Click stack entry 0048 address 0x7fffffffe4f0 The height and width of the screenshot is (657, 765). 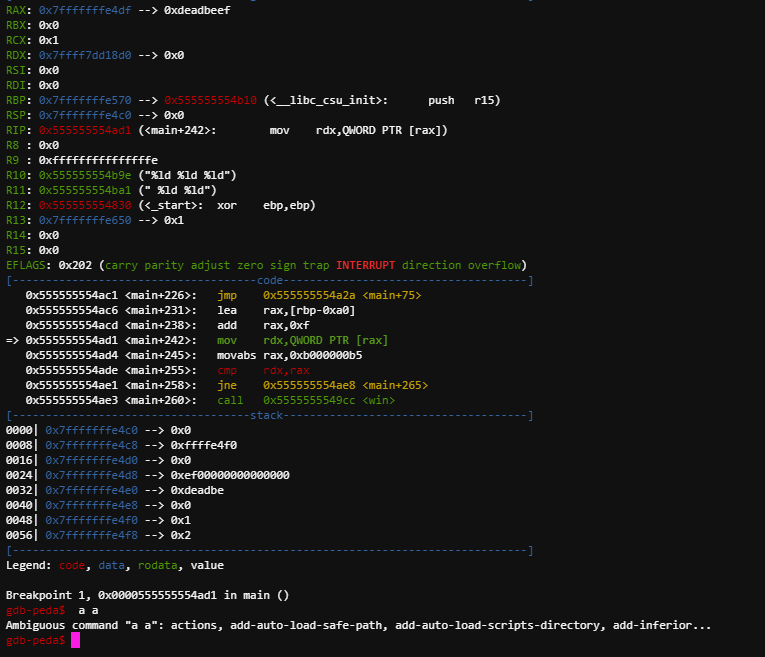click(91, 520)
